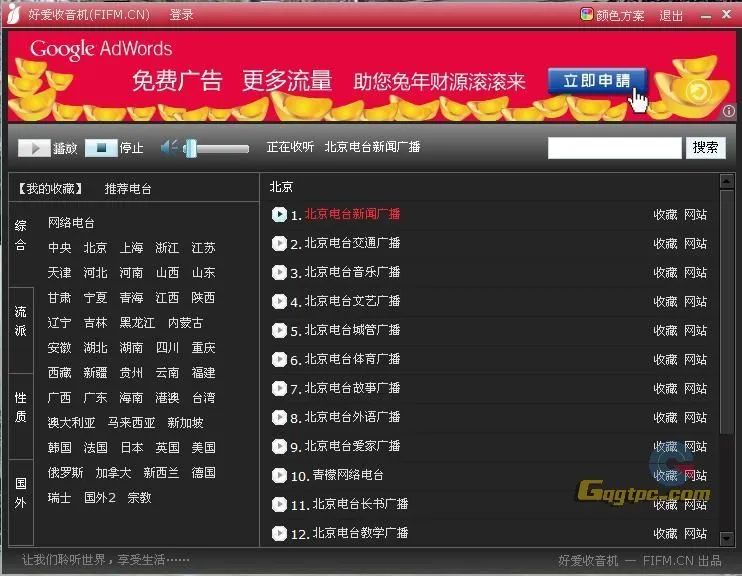The width and height of the screenshot is (742, 576).
Task: Click station name 北京电台外语广播
Action: (353, 417)
